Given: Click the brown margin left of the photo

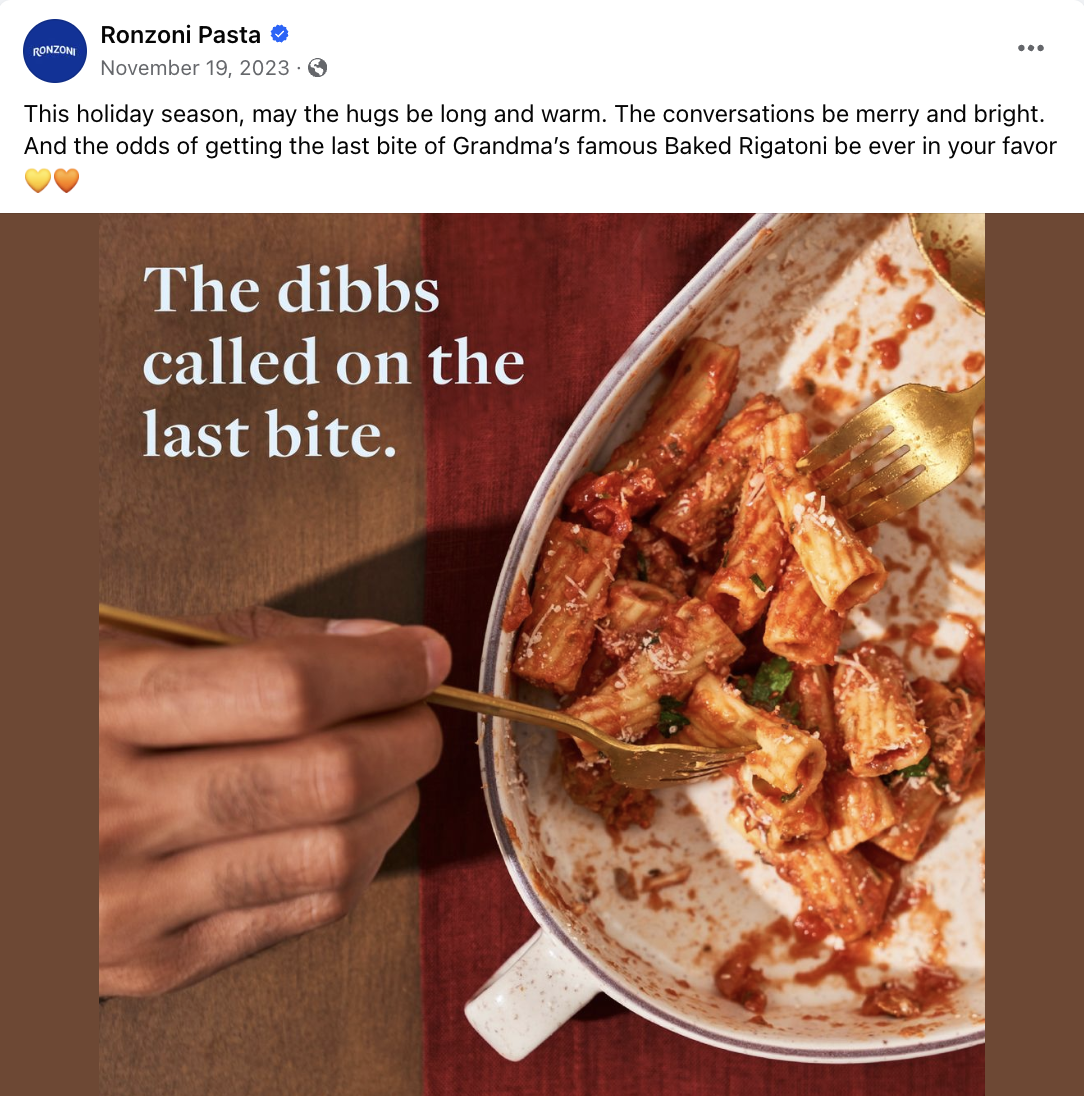Looking at the screenshot, I should (49, 654).
